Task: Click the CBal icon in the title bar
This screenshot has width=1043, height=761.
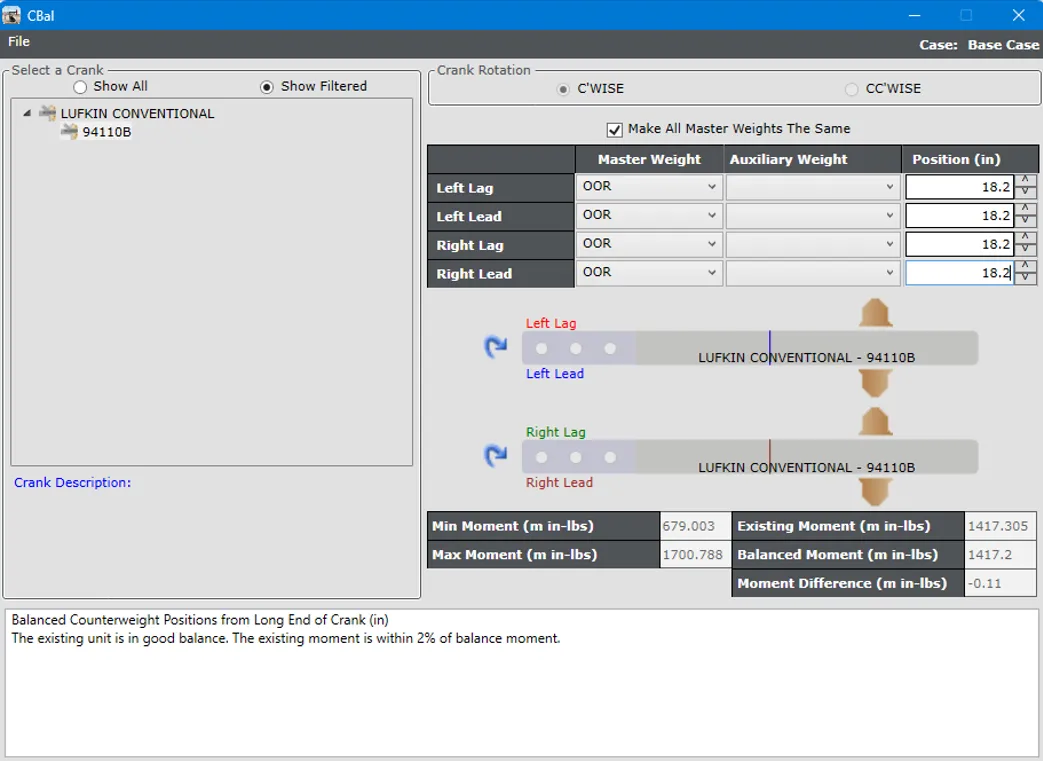Action: 13,15
